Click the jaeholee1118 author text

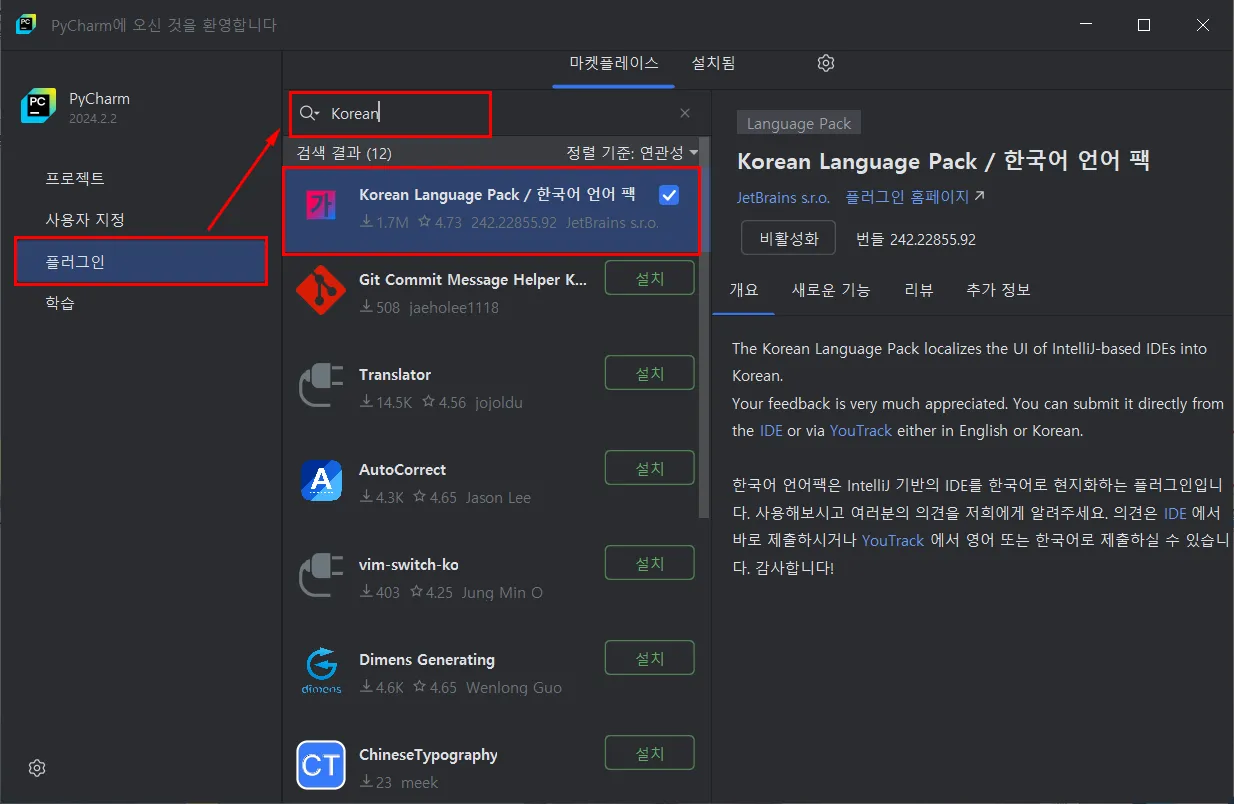[x=454, y=307]
